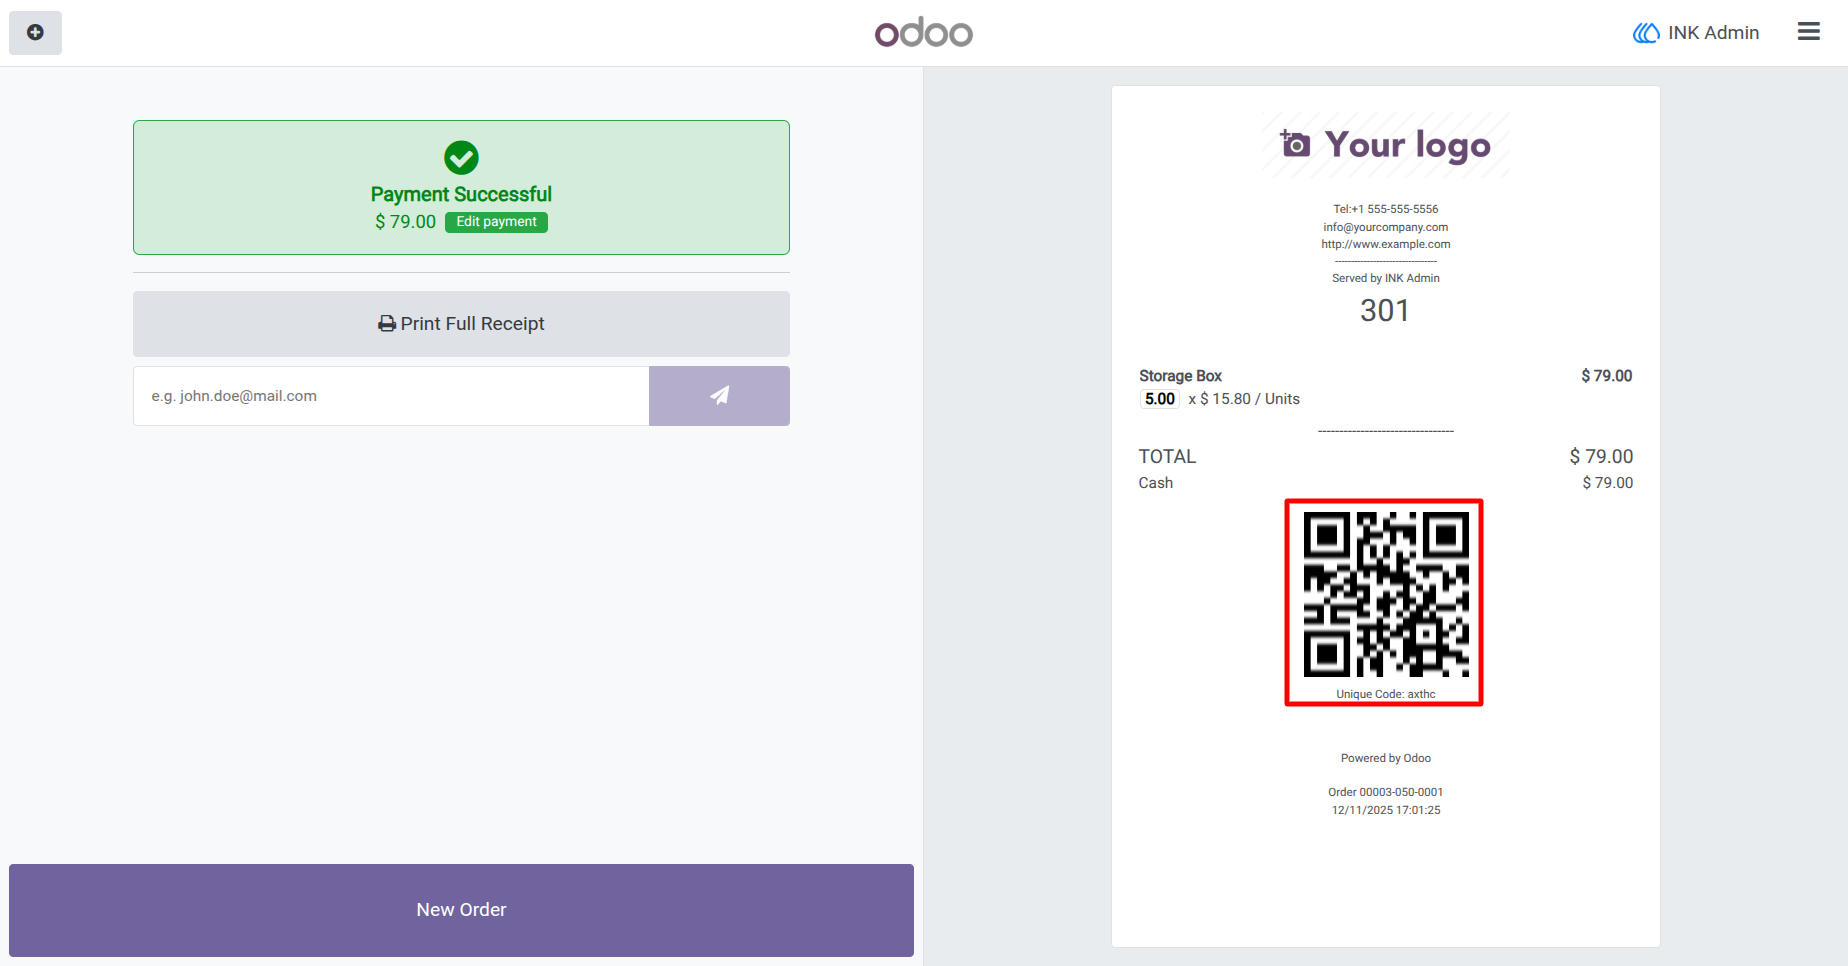Click the plus icon button at top left
The image size is (1848, 966).
click(x=35, y=33)
